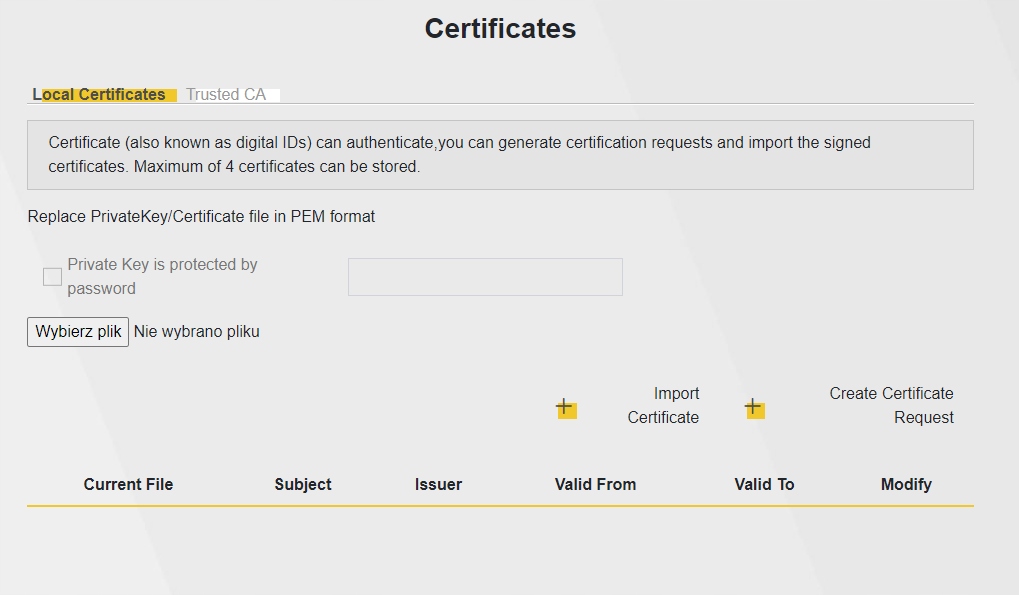Select the Local Certificates tab

(x=100, y=95)
